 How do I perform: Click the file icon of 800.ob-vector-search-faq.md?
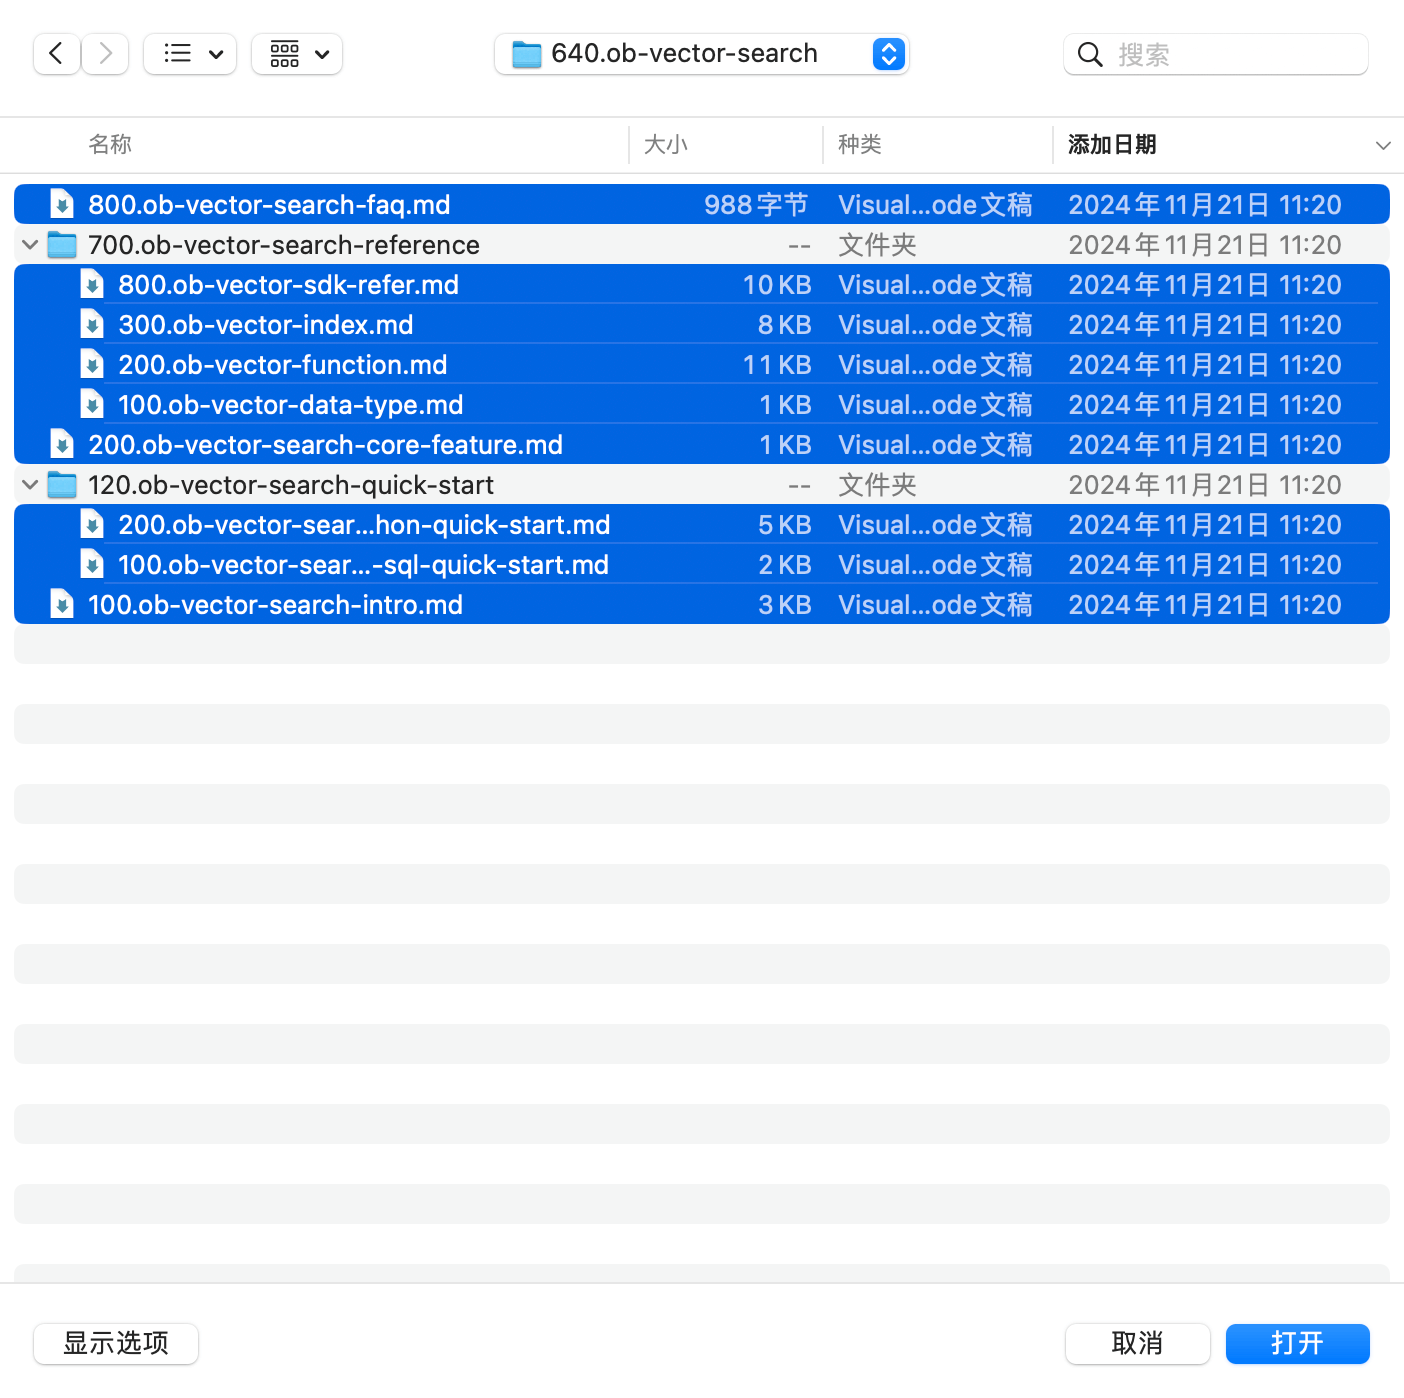coord(62,205)
